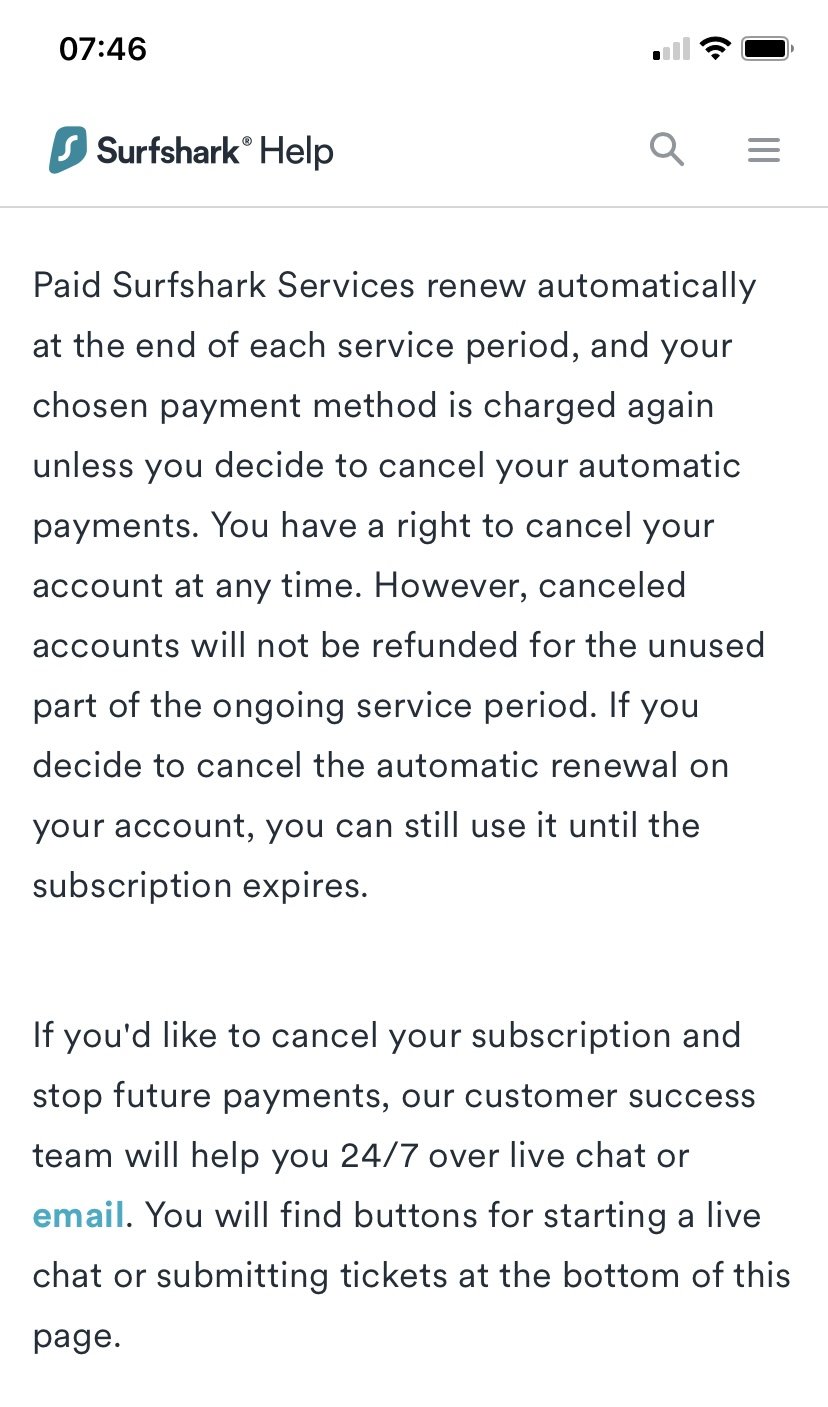This screenshot has height=1407, width=828.
Task: Tap the Wi-Fi status icon
Action: tap(715, 48)
